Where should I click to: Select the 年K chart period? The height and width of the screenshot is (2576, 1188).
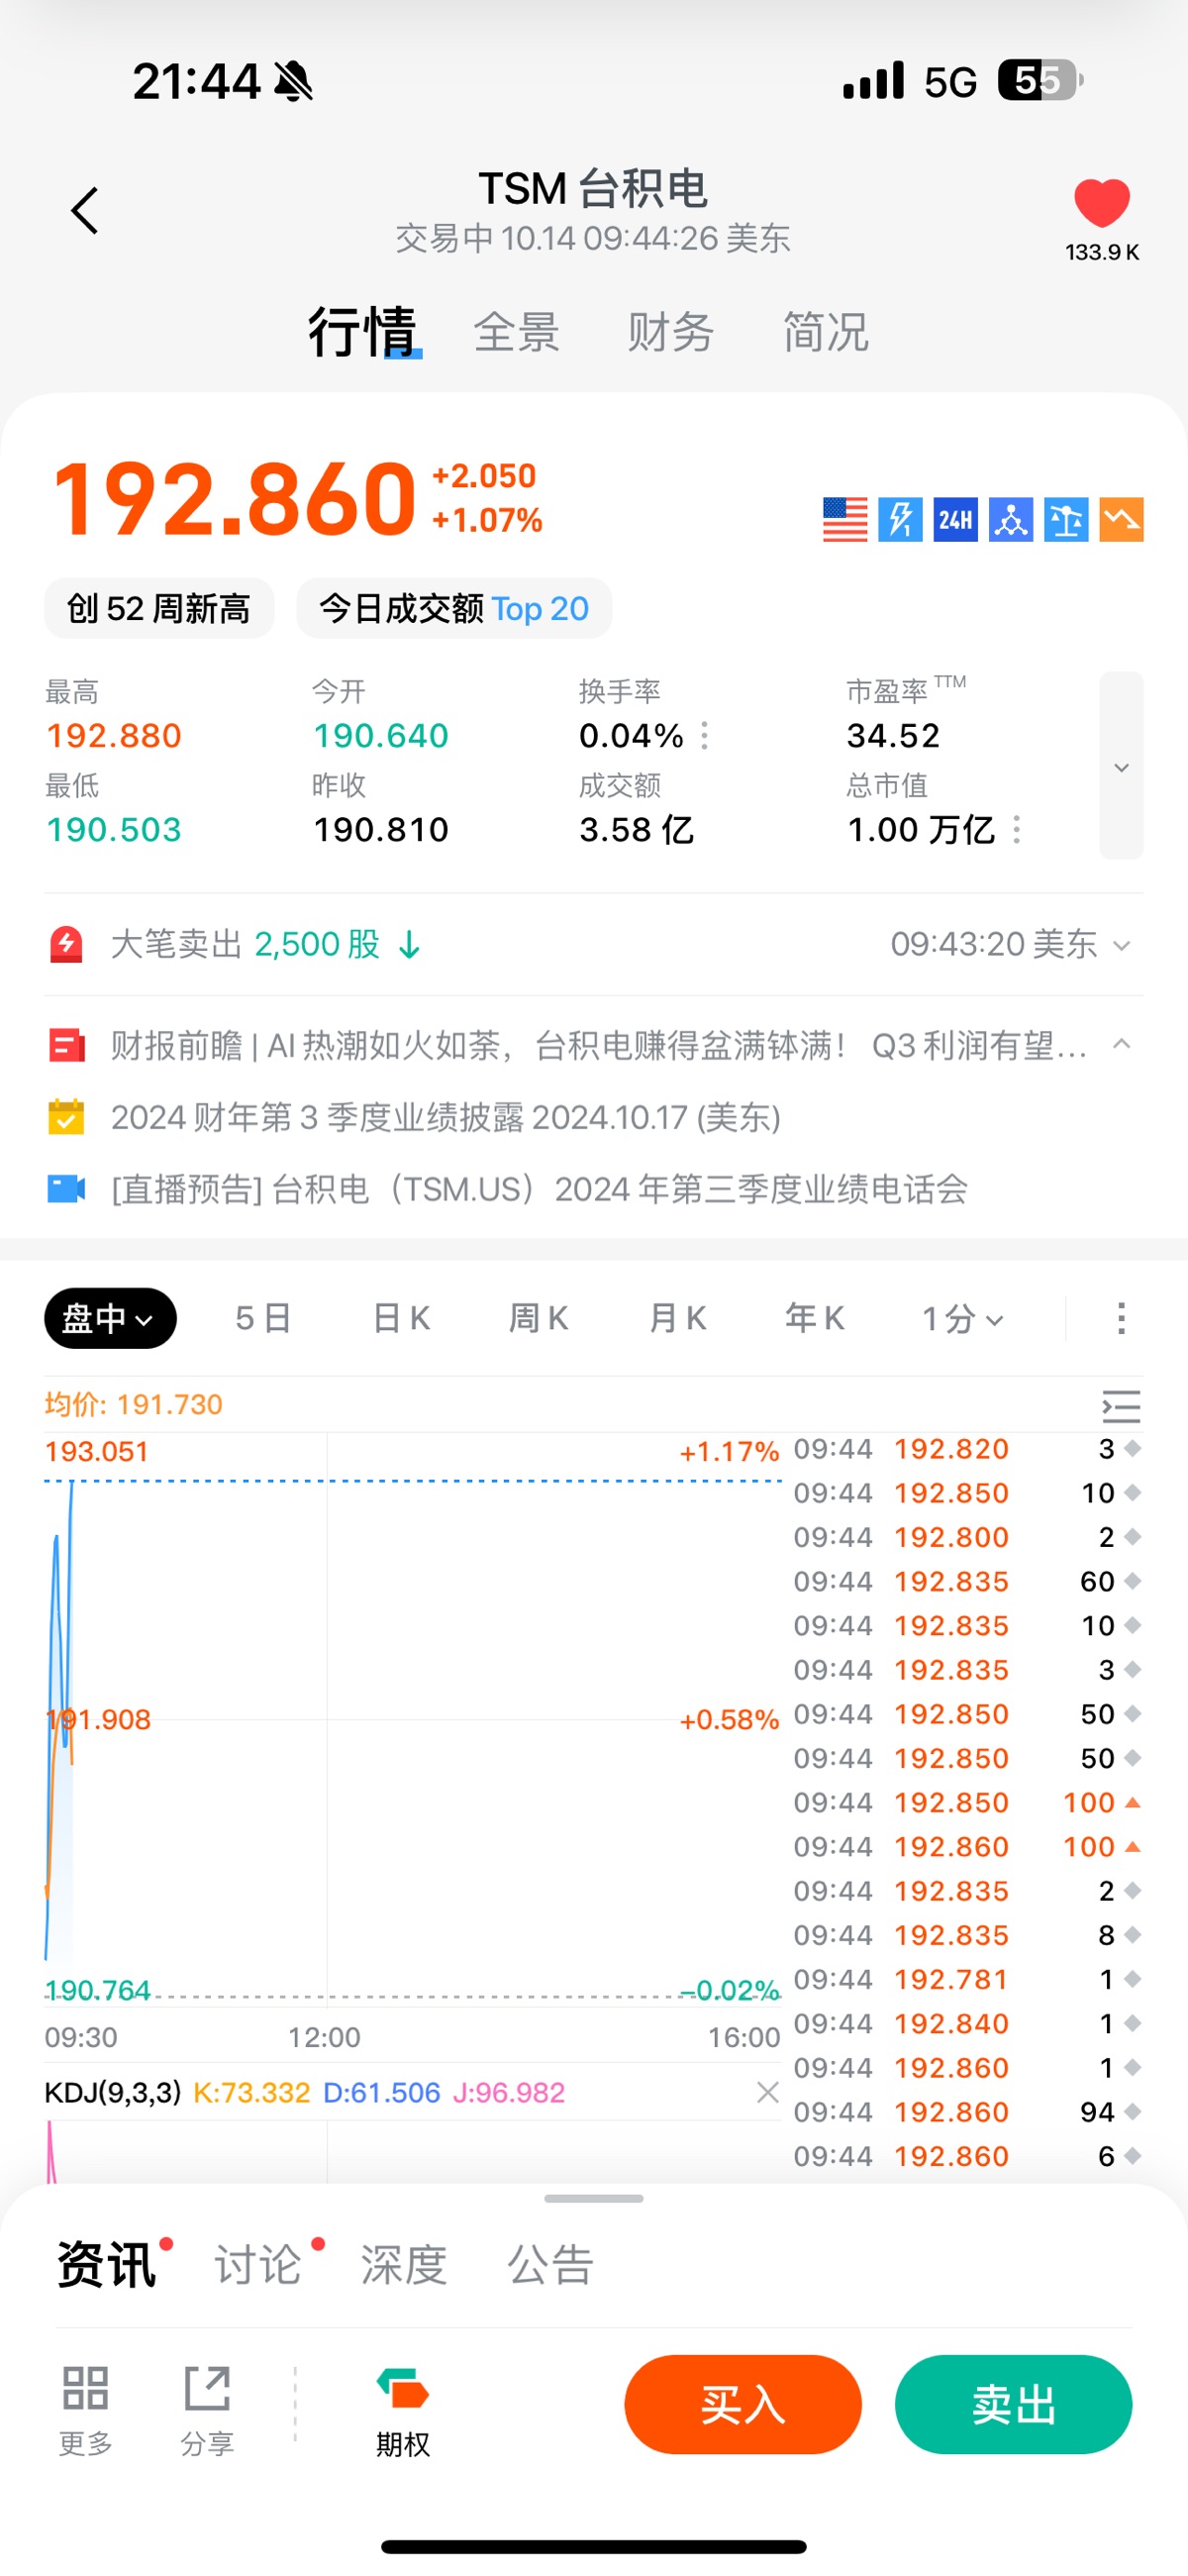815,1318
